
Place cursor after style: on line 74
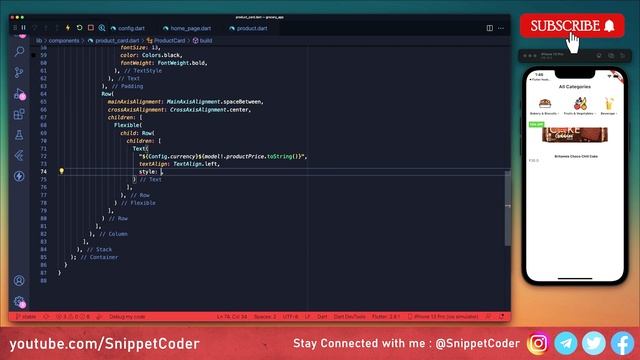point(161,172)
